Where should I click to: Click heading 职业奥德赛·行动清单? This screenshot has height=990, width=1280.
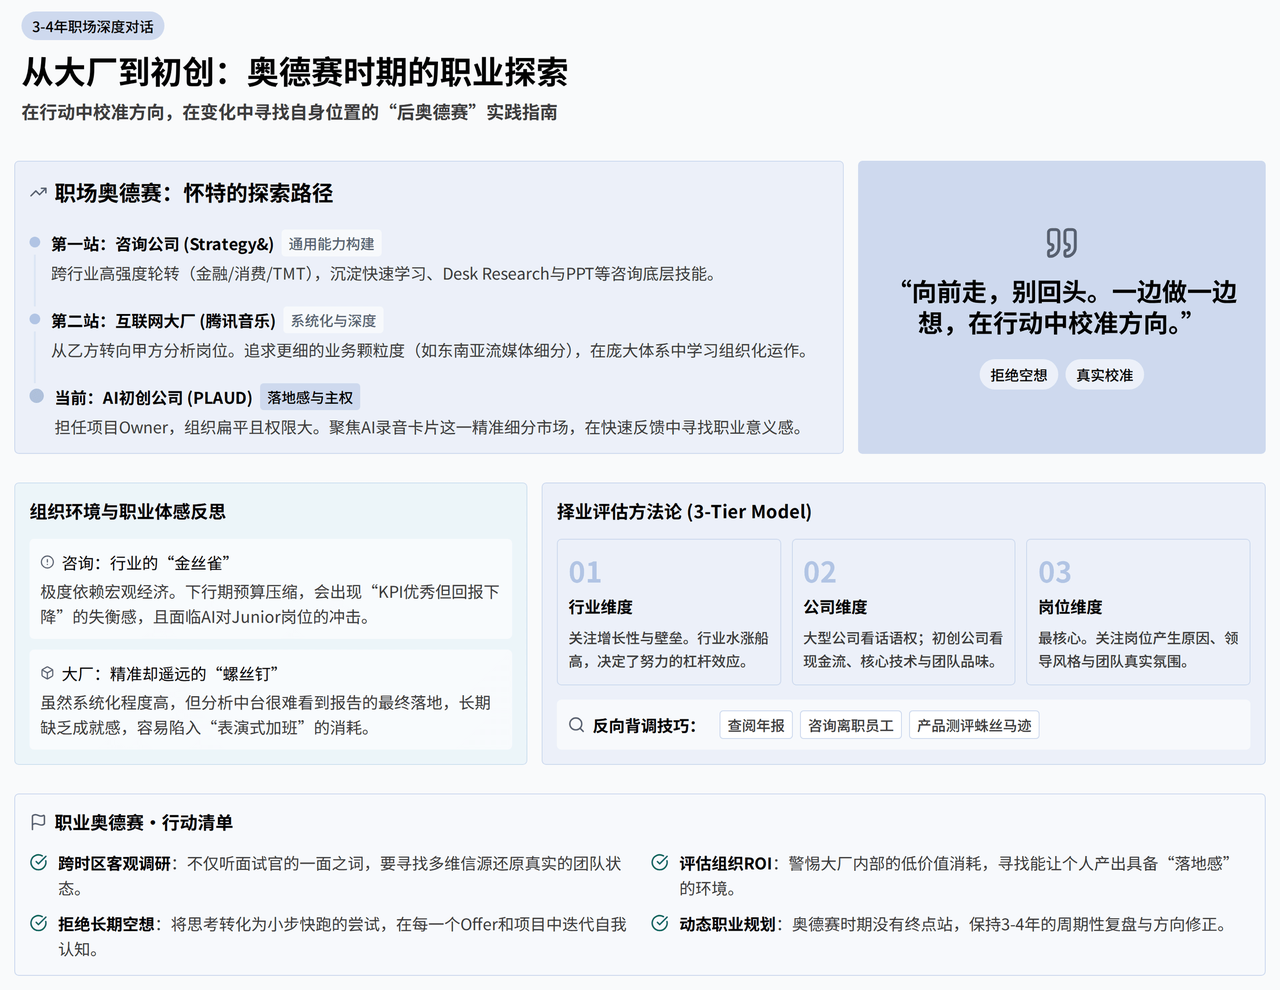click(x=144, y=823)
